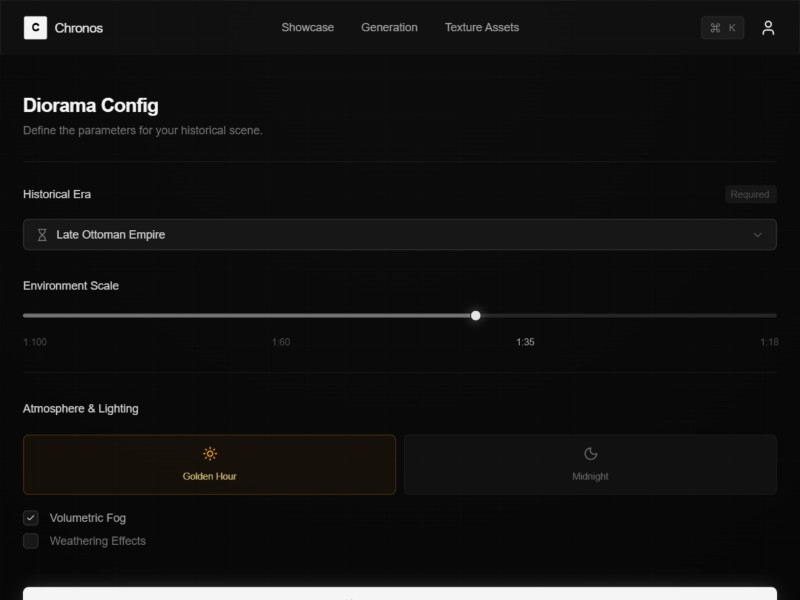This screenshot has width=800, height=600.
Task: Enable the Weathering Effects checkbox
Action: (x=31, y=541)
